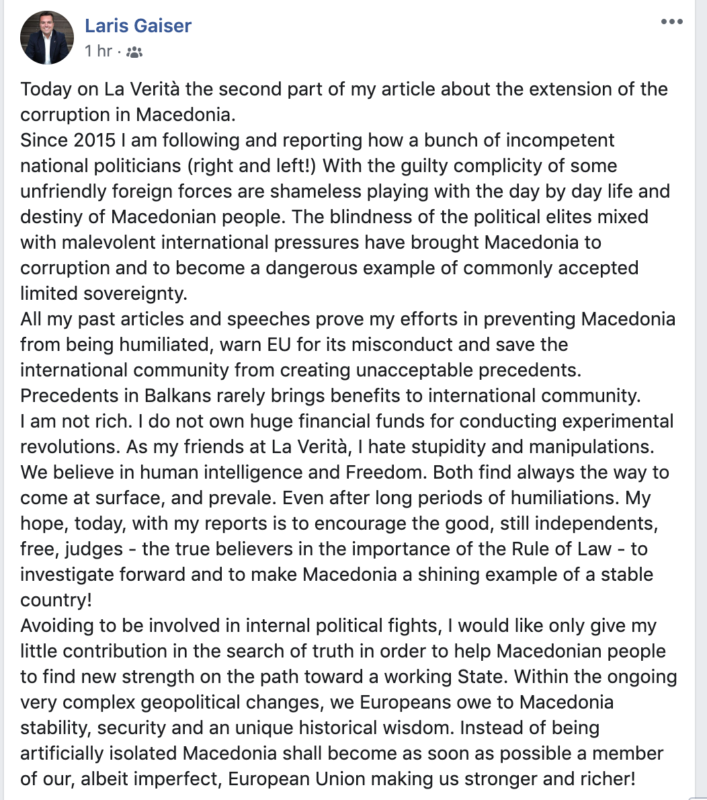Open the Laris Gaiser profile name link
The width and height of the screenshot is (707, 800).
point(138,26)
